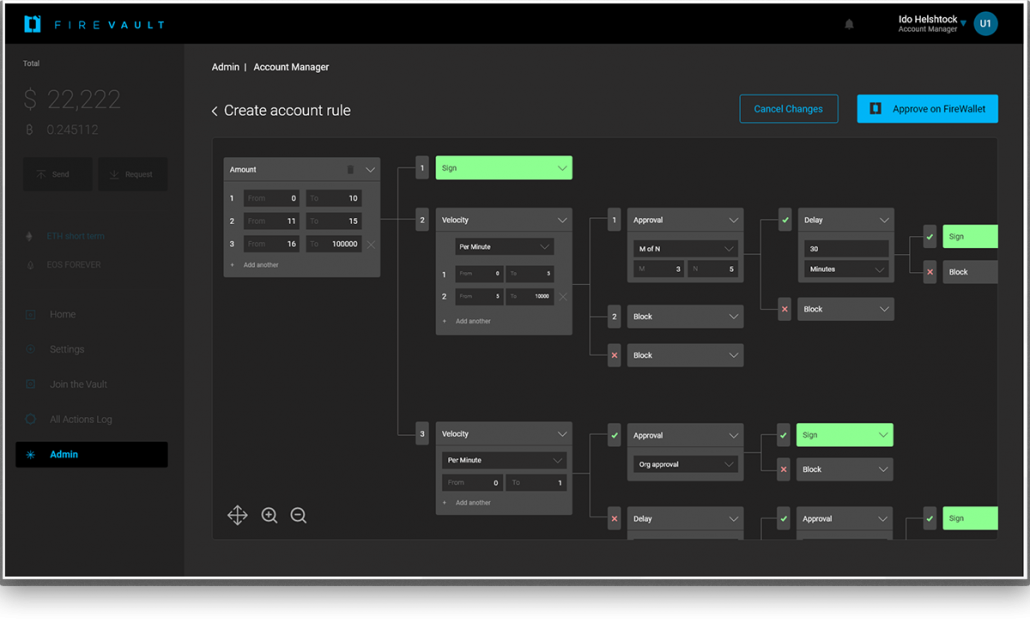Zoom in on the rule canvas
1030x623 pixels.
tap(269, 515)
